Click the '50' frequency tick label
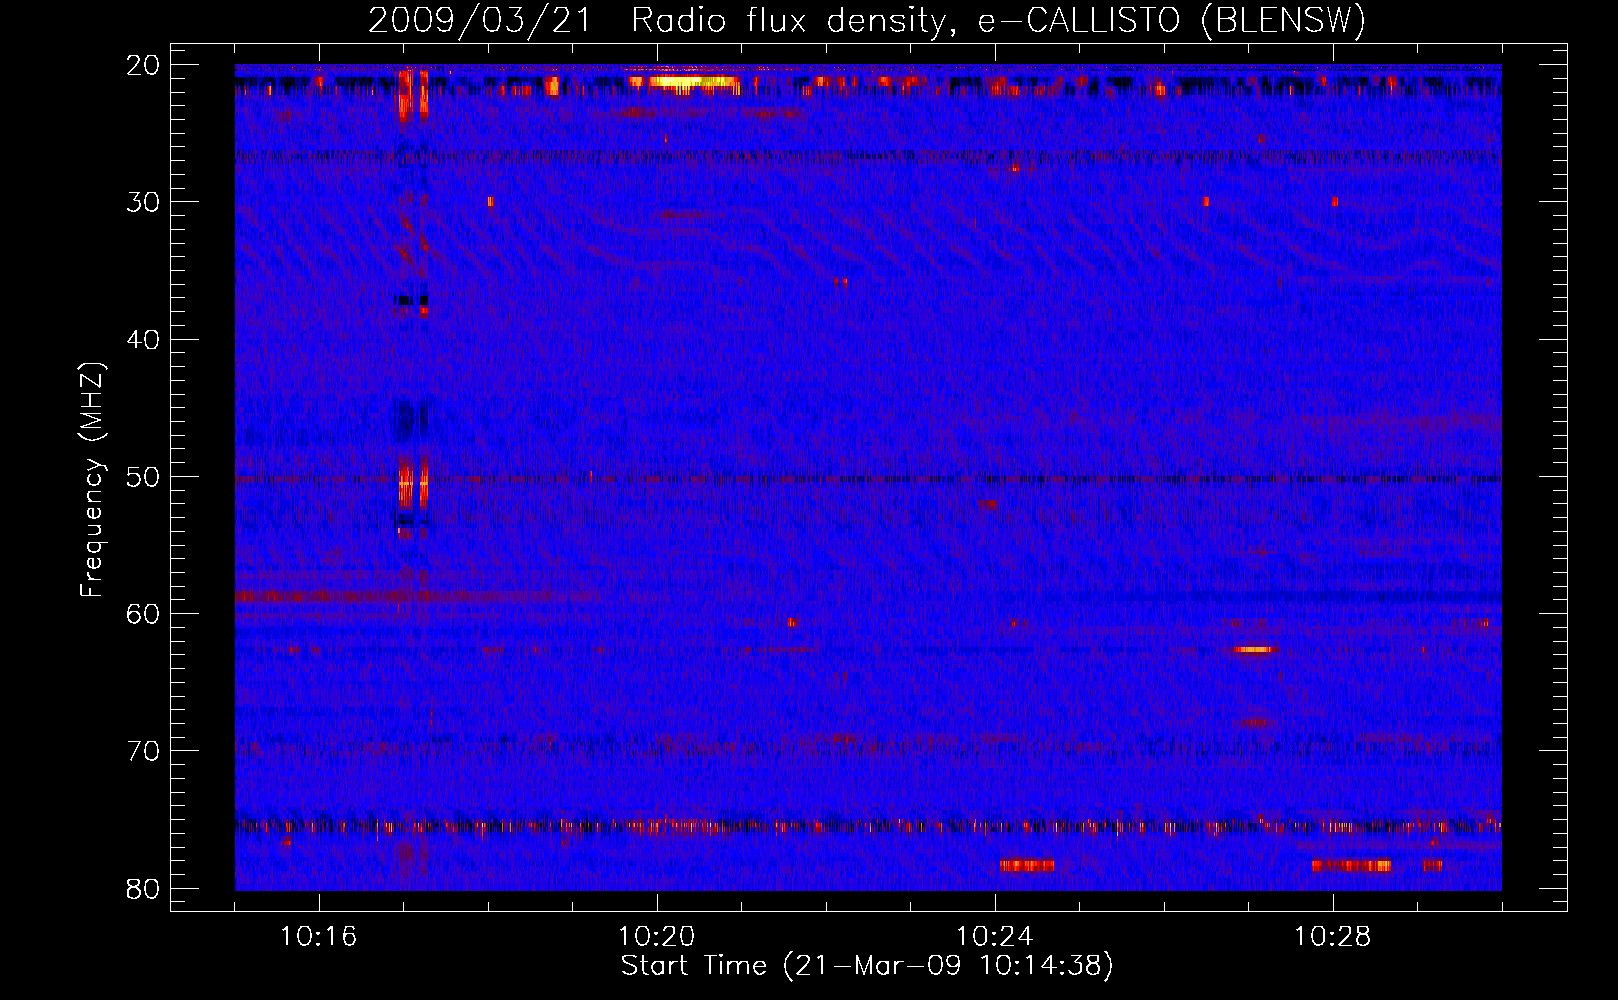The height and width of the screenshot is (1000, 1618). 143,477
